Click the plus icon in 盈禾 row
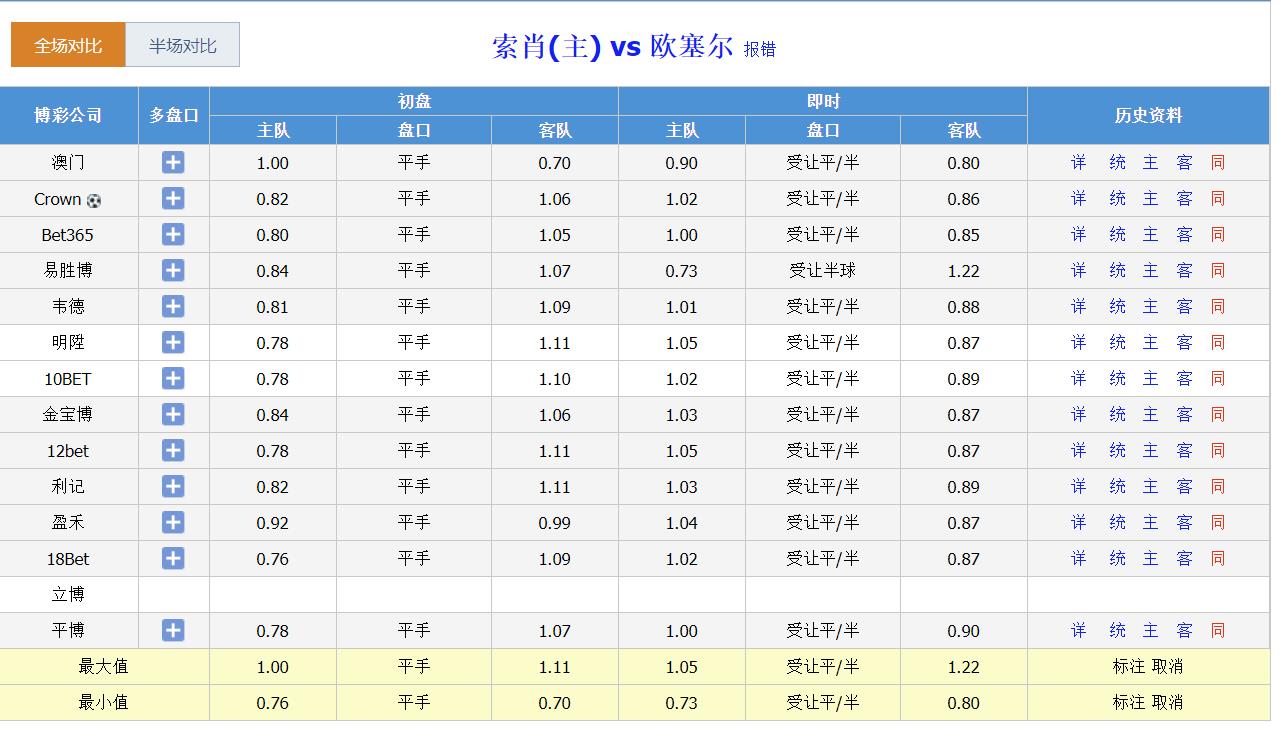 (173, 523)
